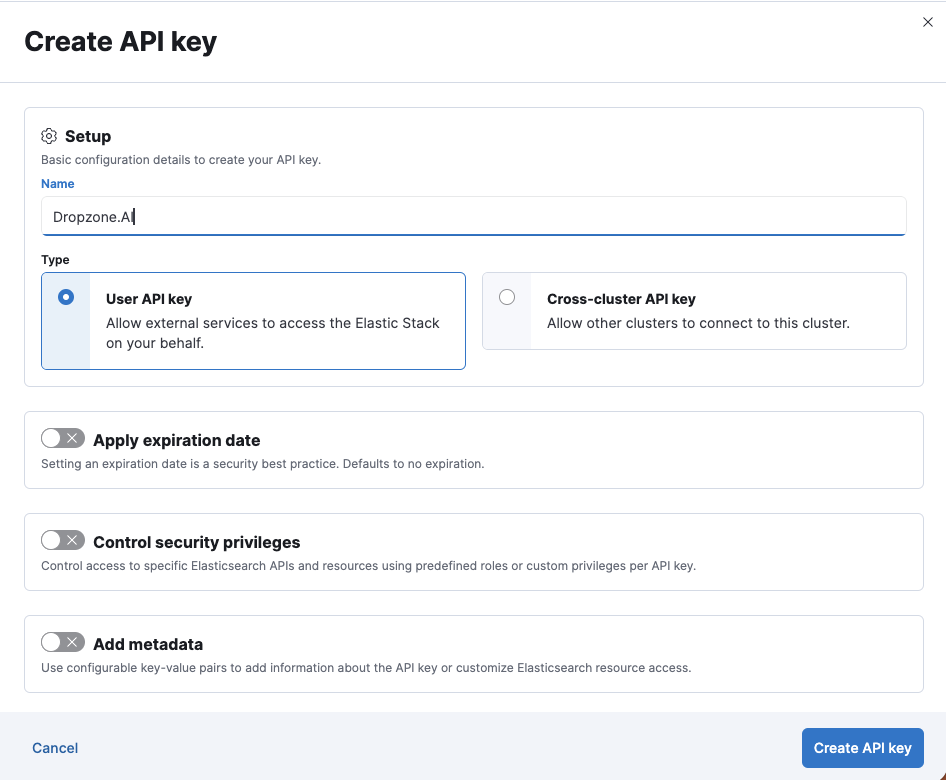The height and width of the screenshot is (780, 946).
Task: Click the Cross-cluster API key card description
Action: 698,323
